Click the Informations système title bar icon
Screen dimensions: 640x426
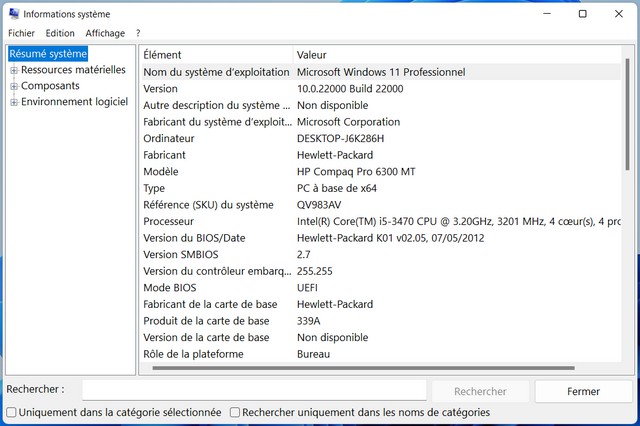[x=14, y=14]
